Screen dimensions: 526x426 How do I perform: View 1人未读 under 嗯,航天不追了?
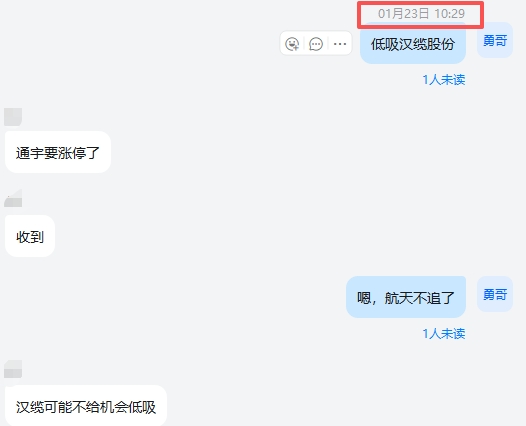[444, 334]
